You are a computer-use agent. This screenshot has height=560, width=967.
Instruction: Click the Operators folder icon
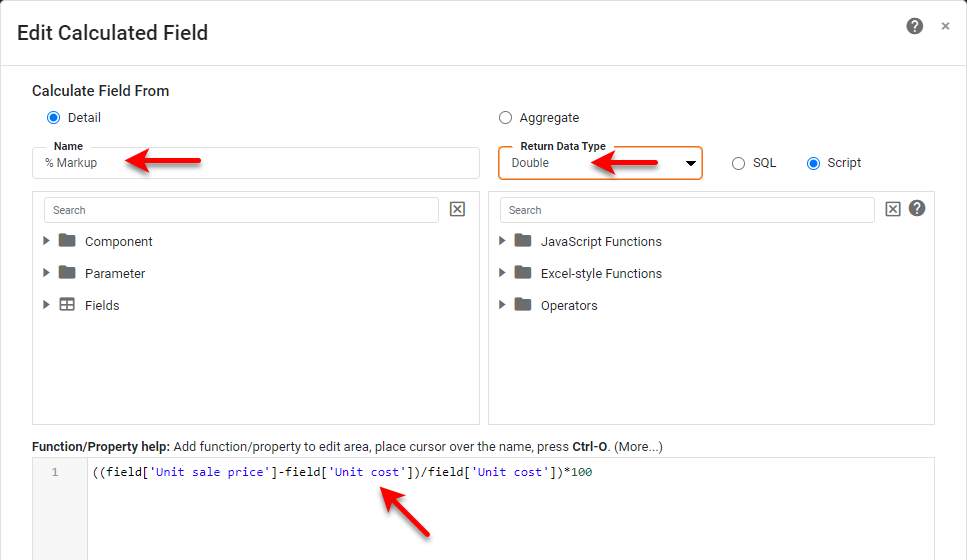[x=523, y=304]
